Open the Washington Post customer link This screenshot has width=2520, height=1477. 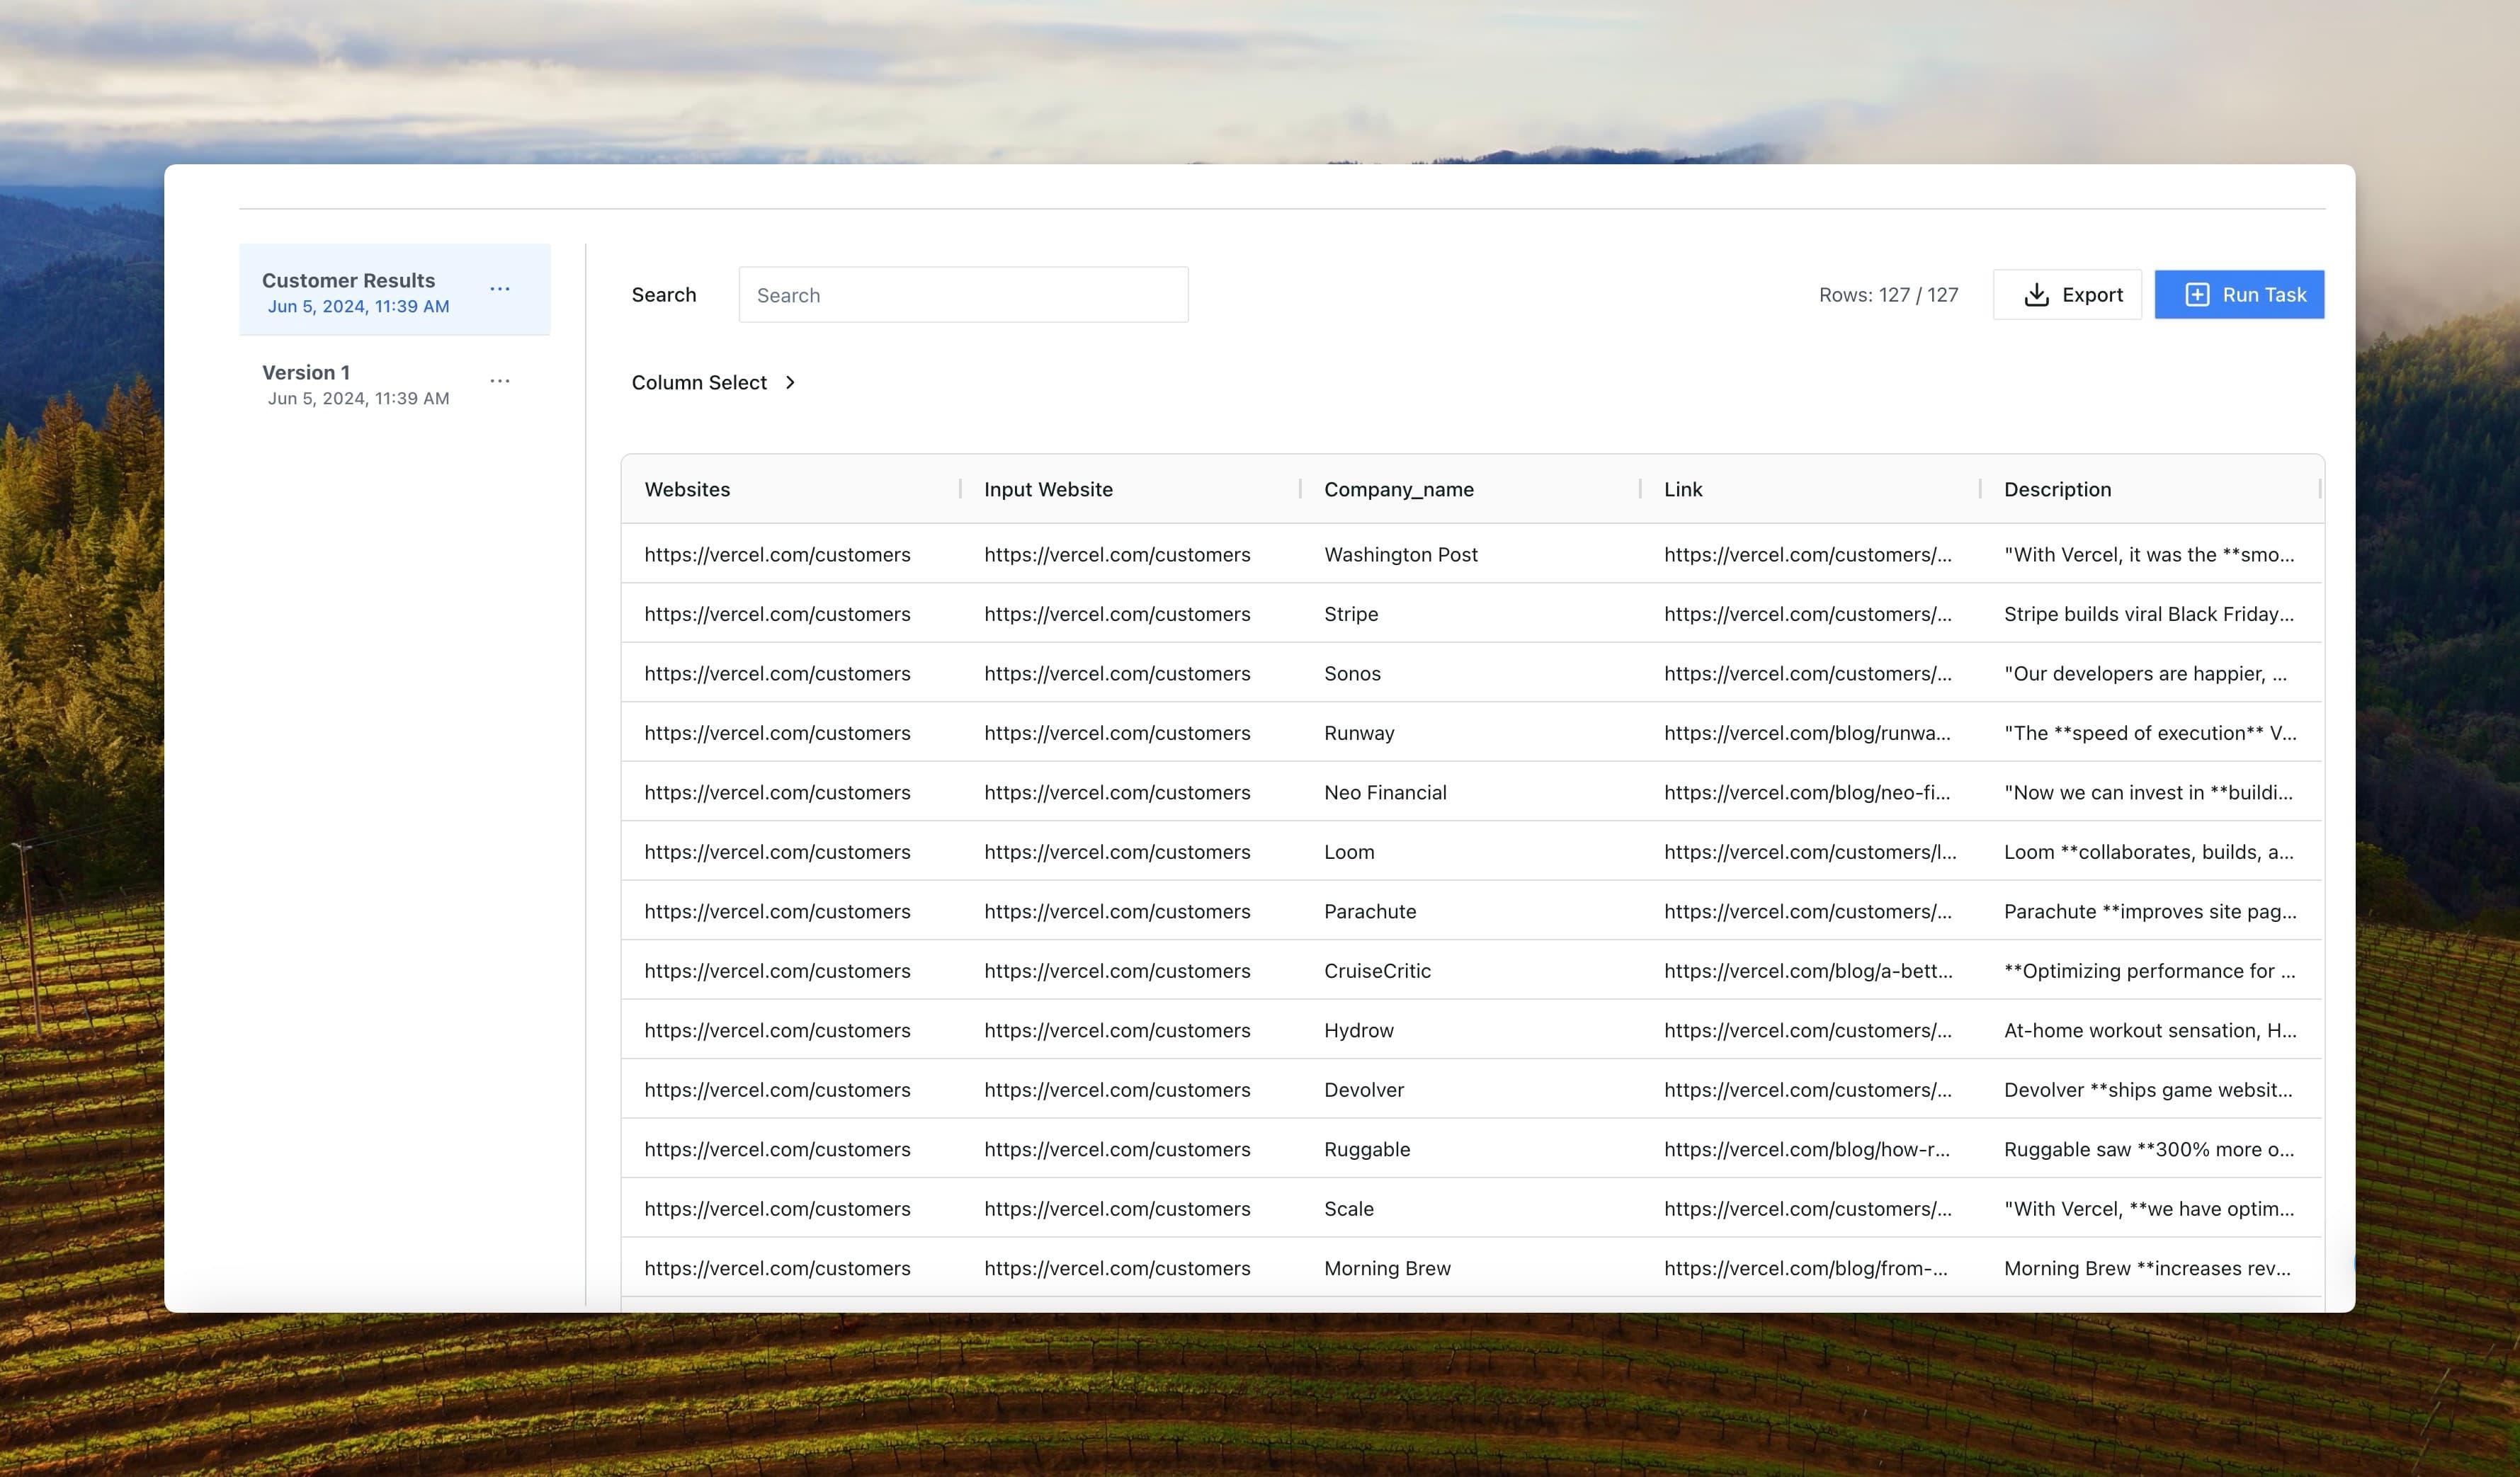[1806, 554]
